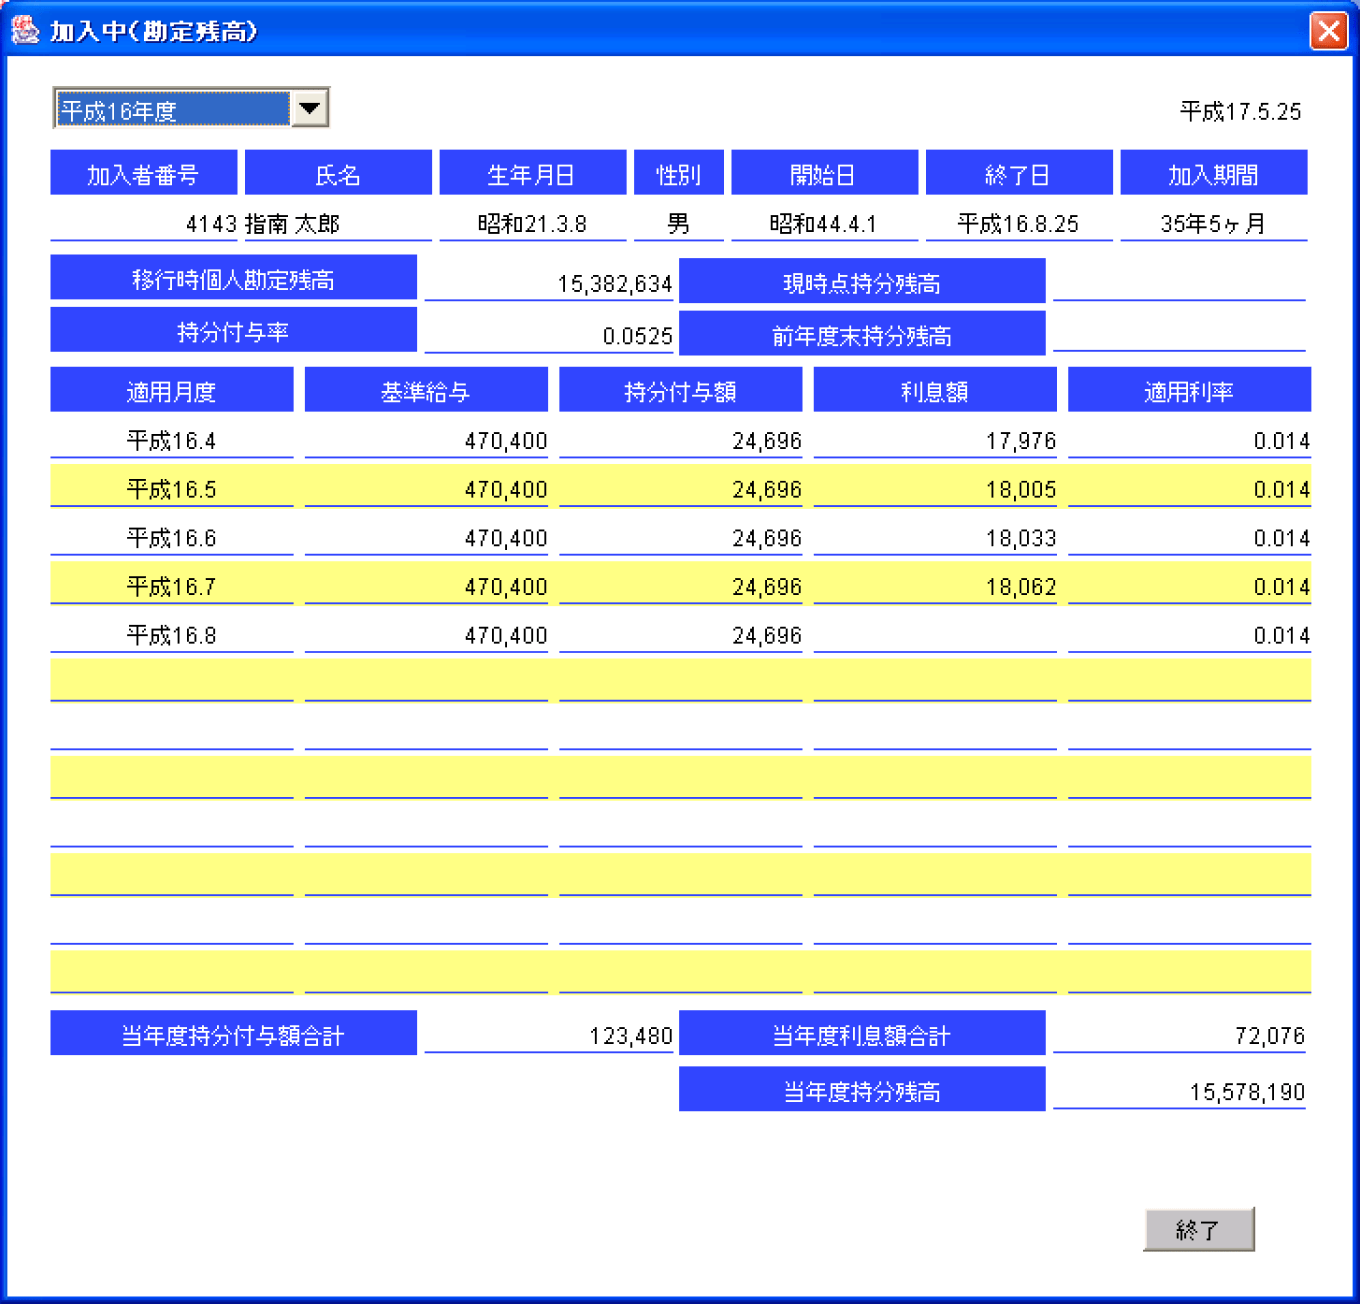
Task: Click the 当年度持分付与額合計 label
Action: [233, 1034]
